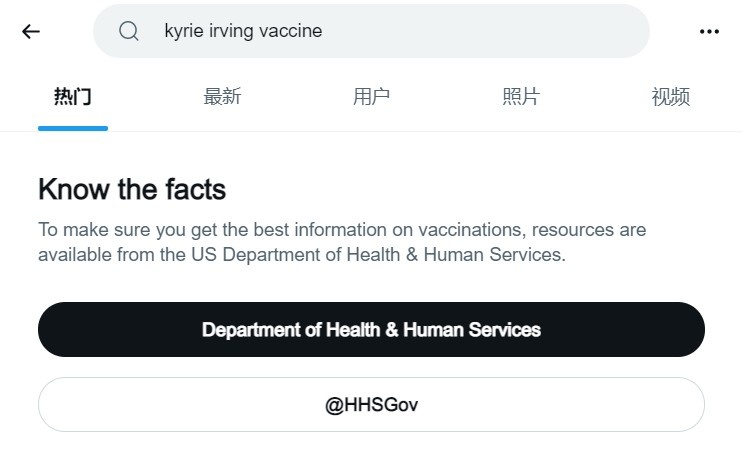
Task: View the 视频 (Videos) tab
Action: (x=671, y=97)
